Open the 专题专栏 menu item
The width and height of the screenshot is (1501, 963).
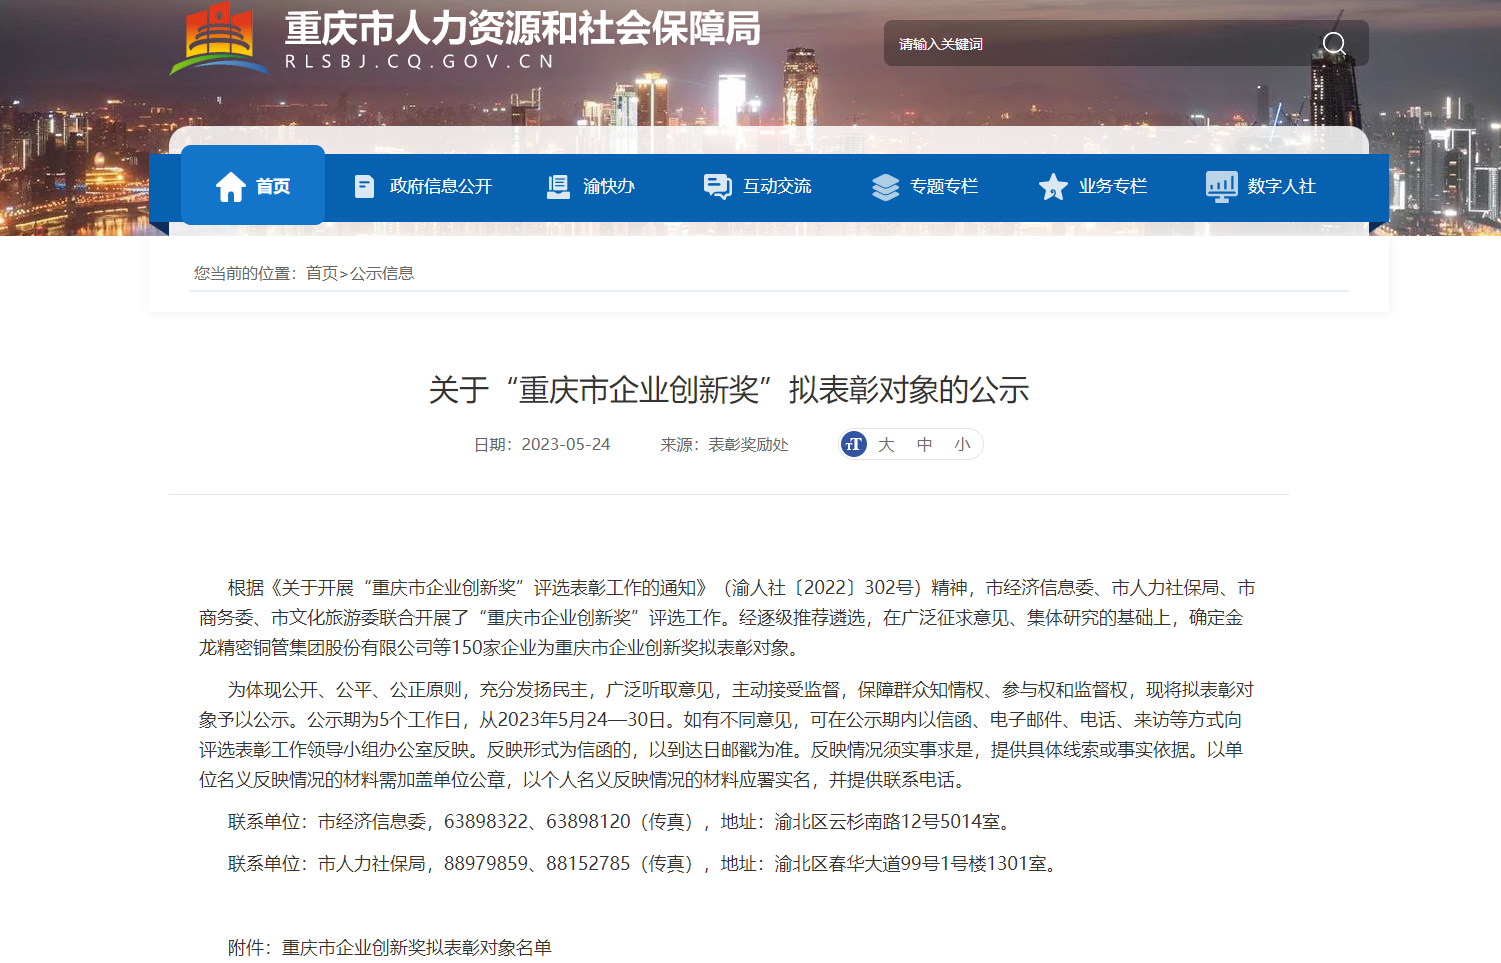(925, 187)
